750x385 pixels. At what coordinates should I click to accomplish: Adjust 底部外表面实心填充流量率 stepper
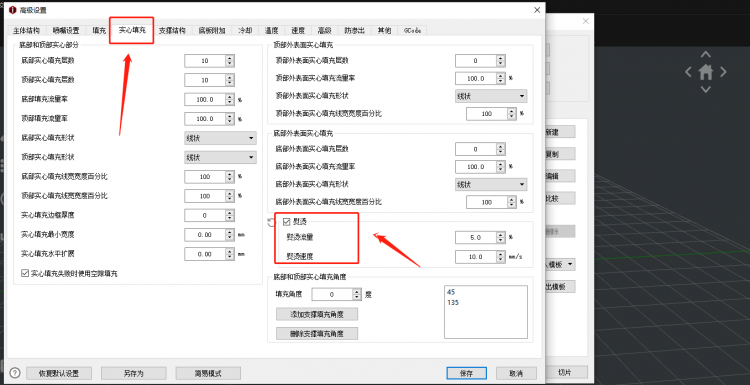click(x=501, y=166)
